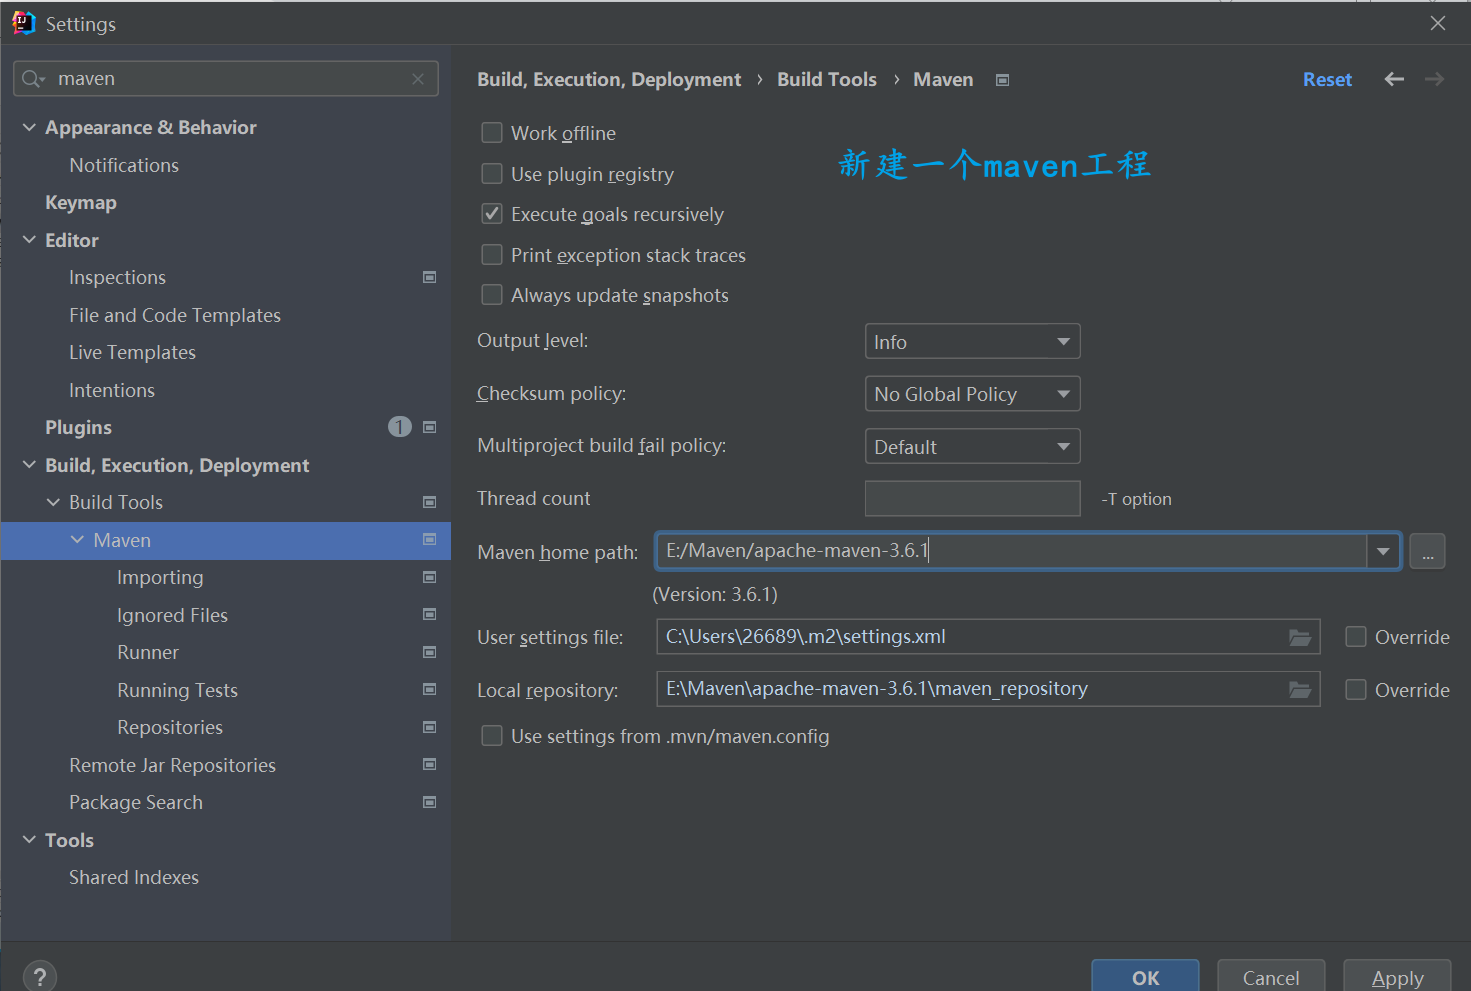
Task: Click project icon beside Remote Jar Repositories
Action: point(429,765)
